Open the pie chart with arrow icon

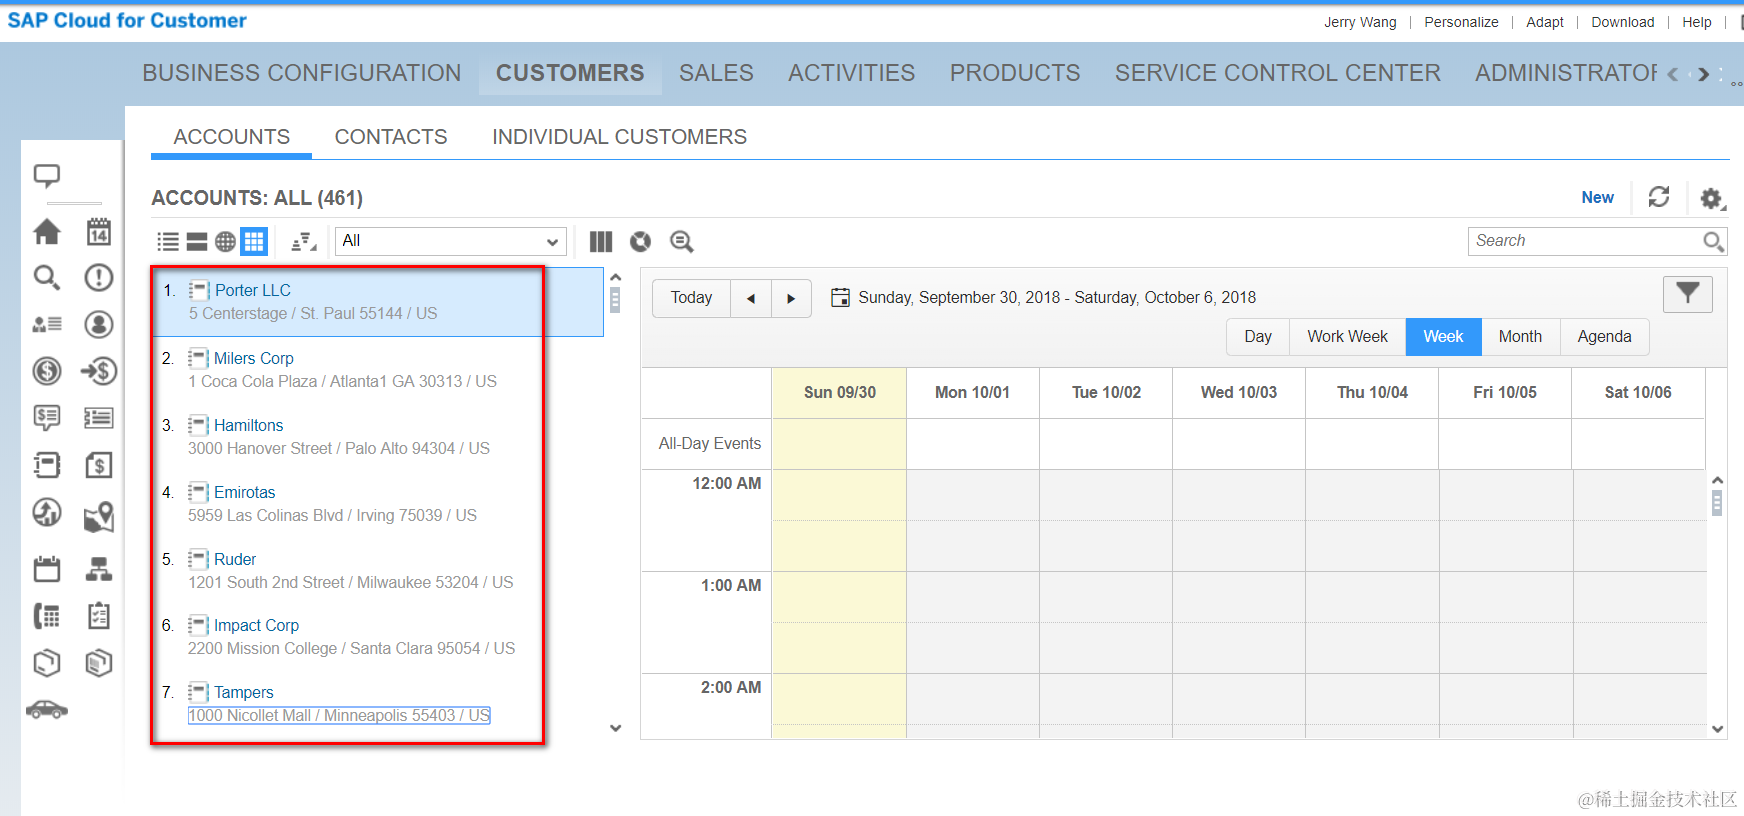[47, 512]
